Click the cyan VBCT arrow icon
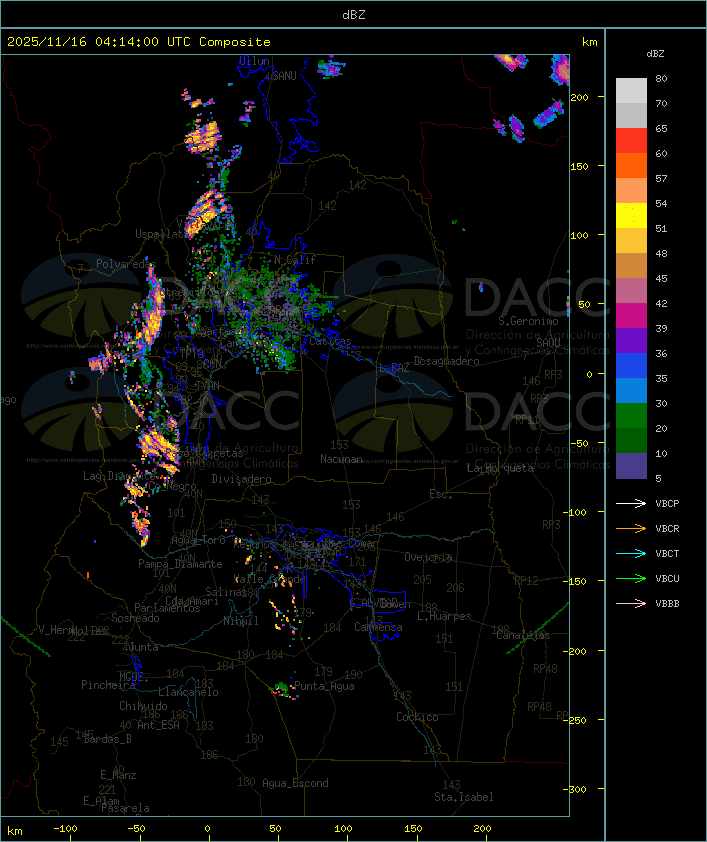The width and height of the screenshot is (707, 842). [x=631, y=554]
